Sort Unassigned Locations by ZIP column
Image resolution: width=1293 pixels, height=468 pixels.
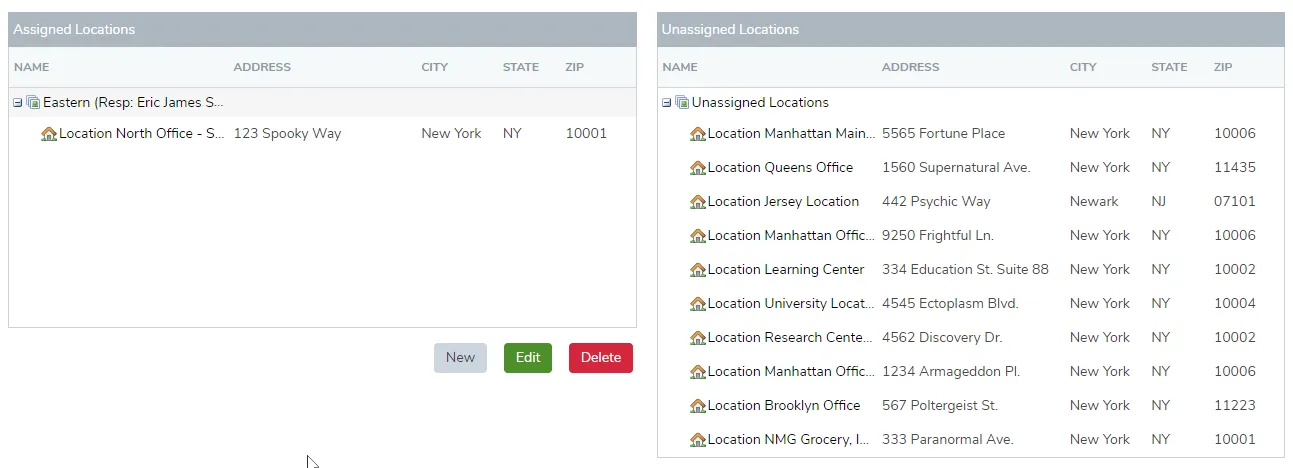1223,67
